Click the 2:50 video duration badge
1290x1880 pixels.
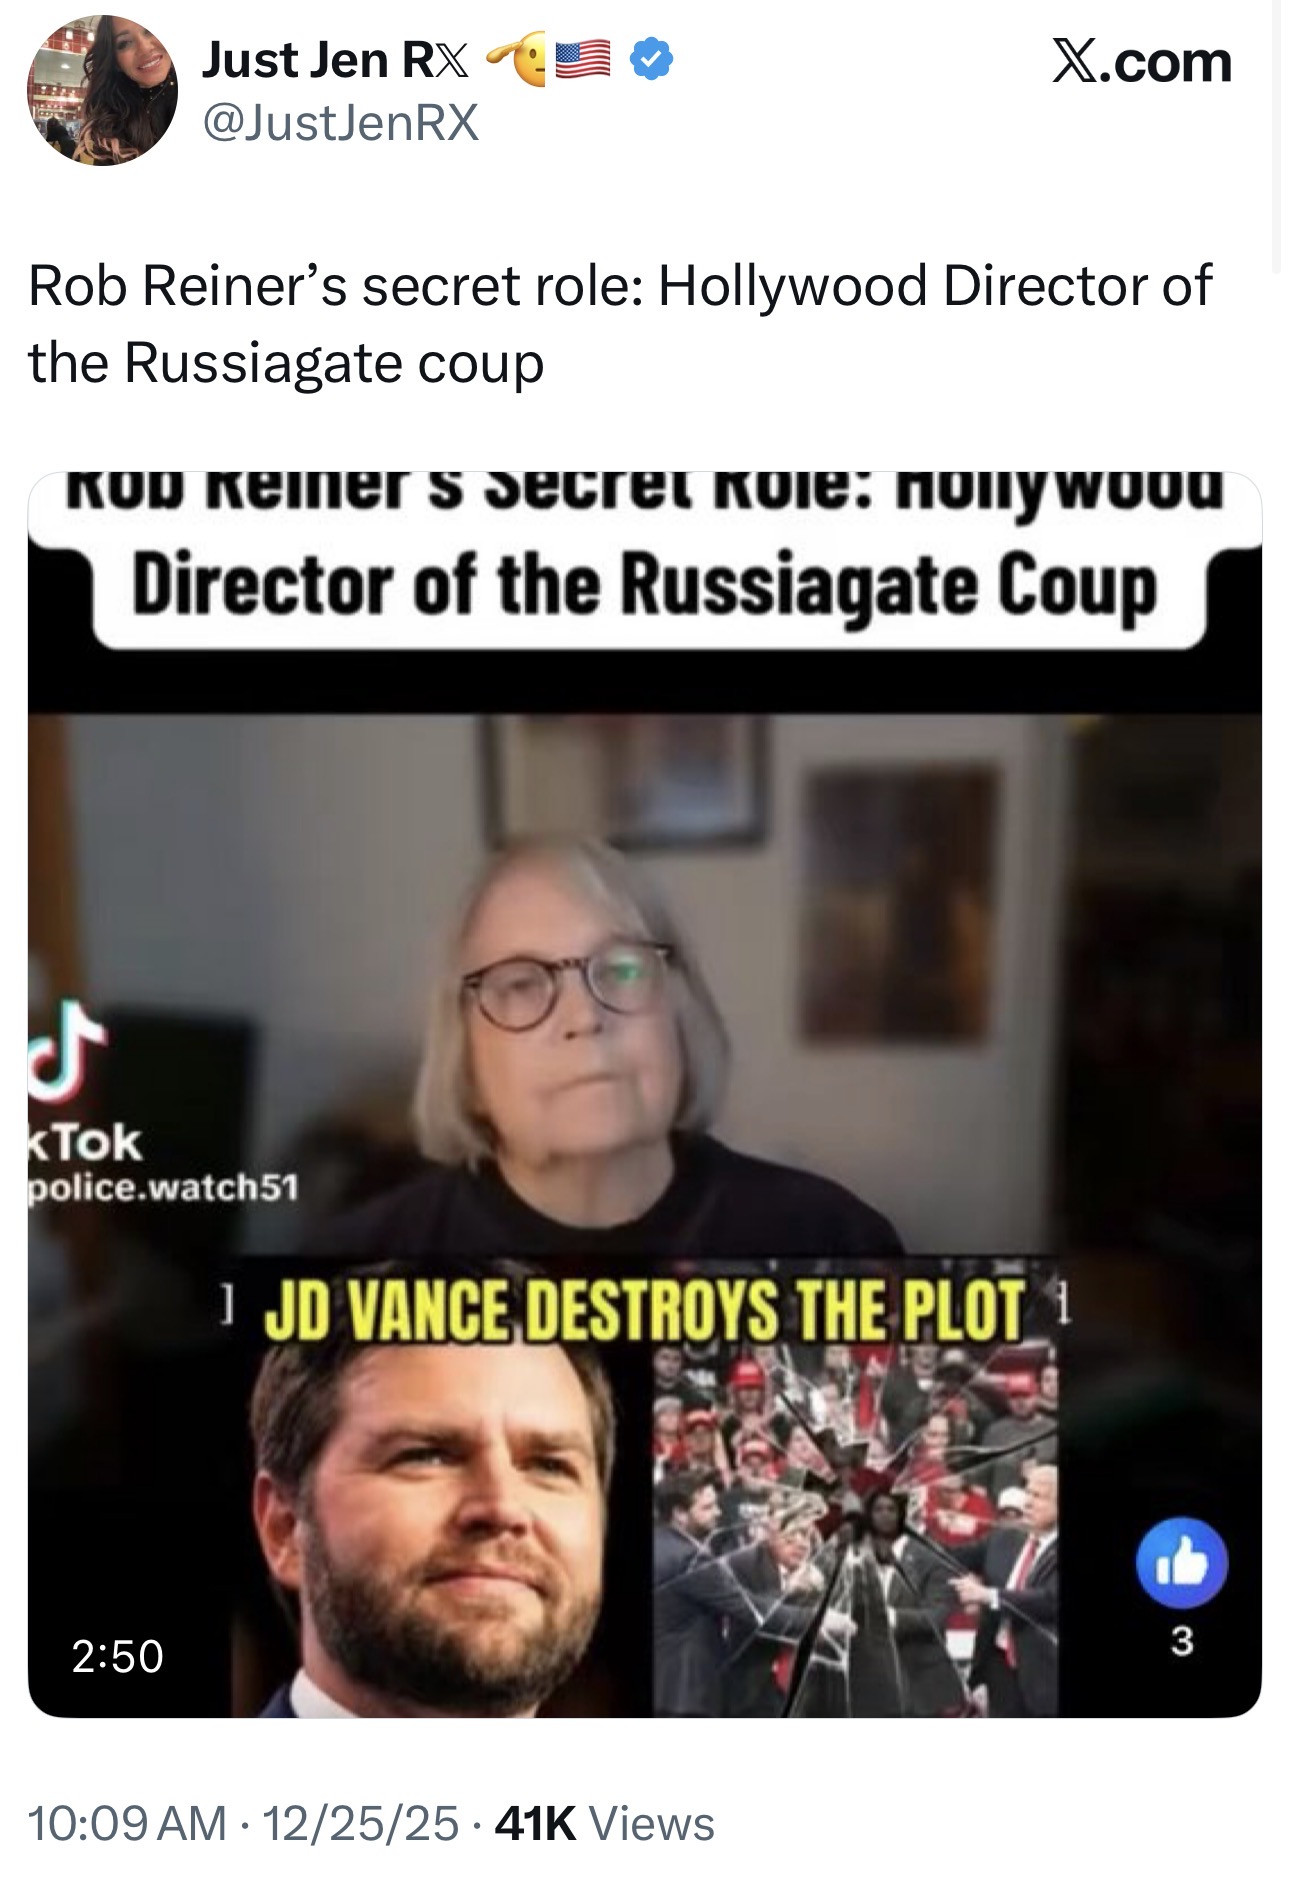coord(117,1656)
